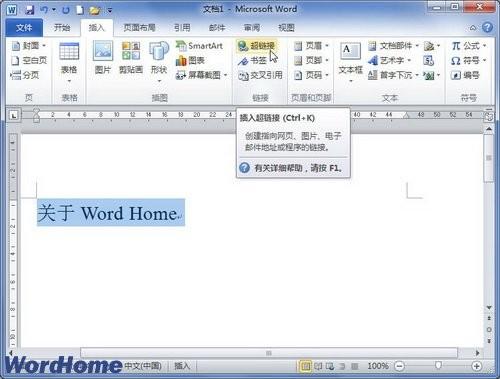Image resolution: width=500 pixels, height=379 pixels.
Task: Click the vertical scrollbar up arrow
Action: tap(489, 129)
